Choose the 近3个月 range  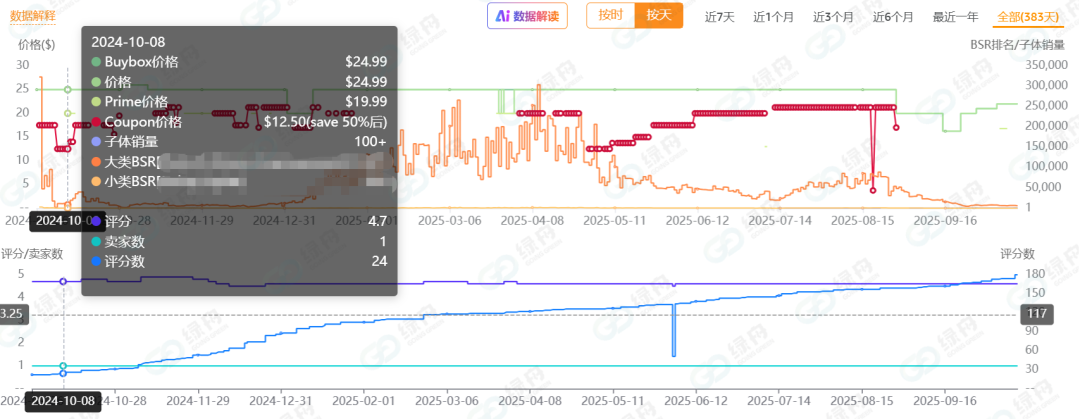[x=833, y=17]
